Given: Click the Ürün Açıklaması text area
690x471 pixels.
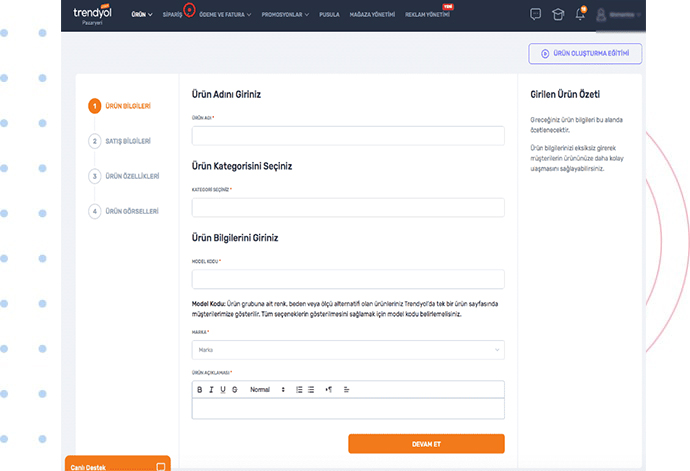Looking at the screenshot, I should [348, 409].
